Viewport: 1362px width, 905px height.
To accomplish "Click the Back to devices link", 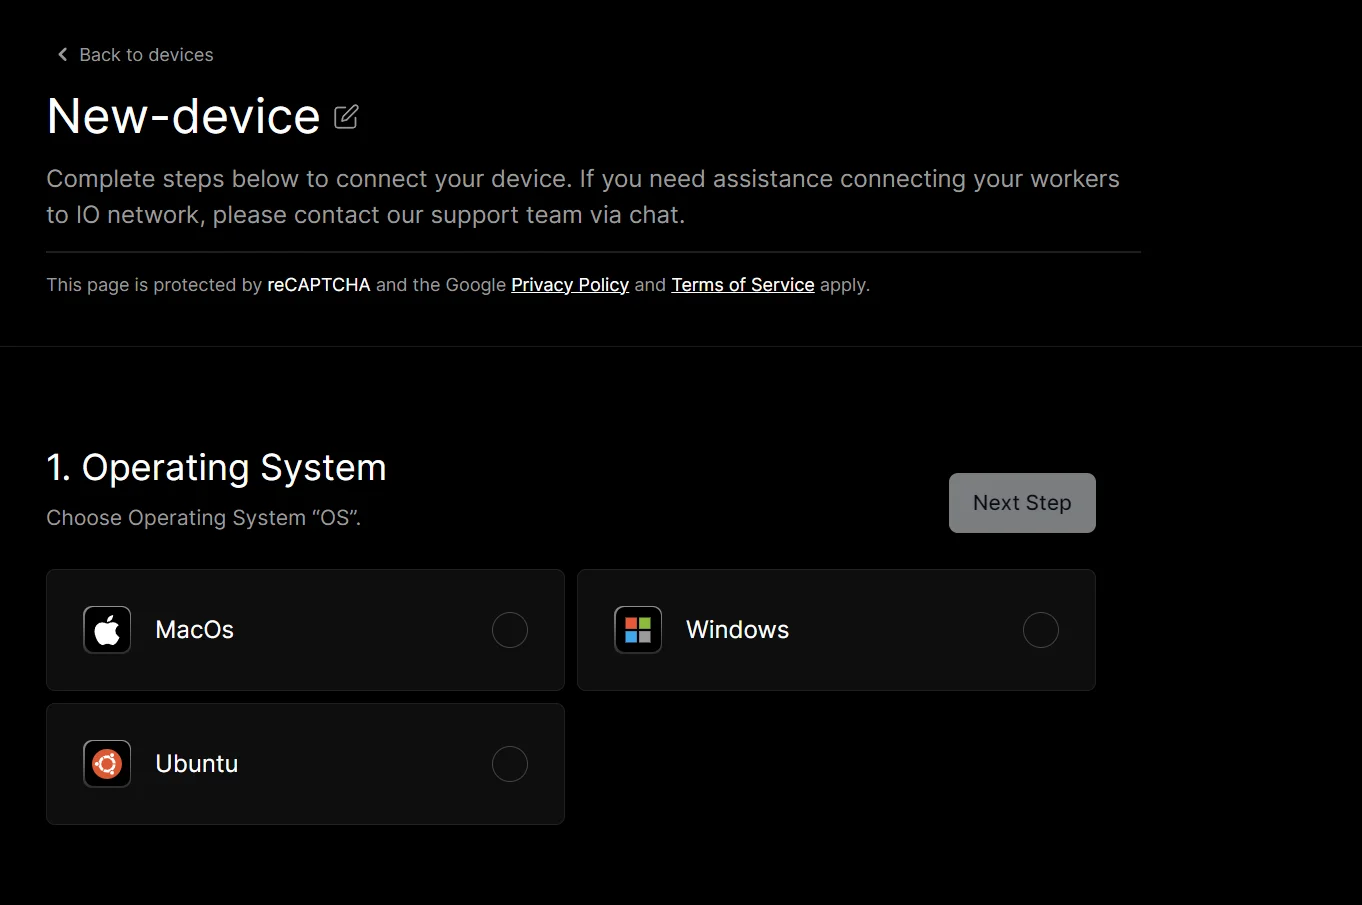I will point(135,55).
